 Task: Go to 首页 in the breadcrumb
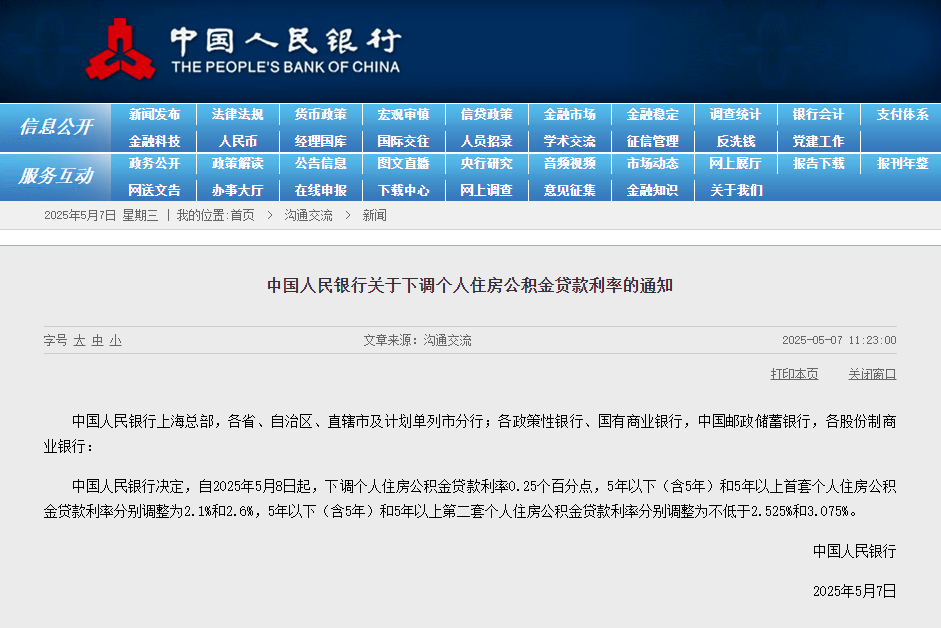tap(242, 216)
